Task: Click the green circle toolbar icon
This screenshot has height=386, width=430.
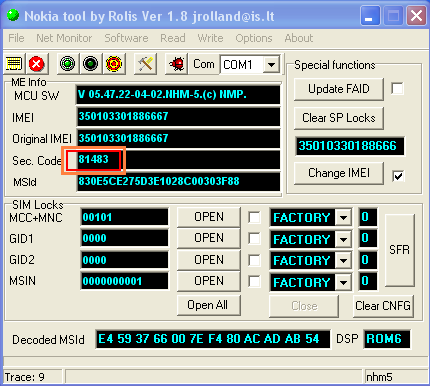Action: tap(68, 63)
